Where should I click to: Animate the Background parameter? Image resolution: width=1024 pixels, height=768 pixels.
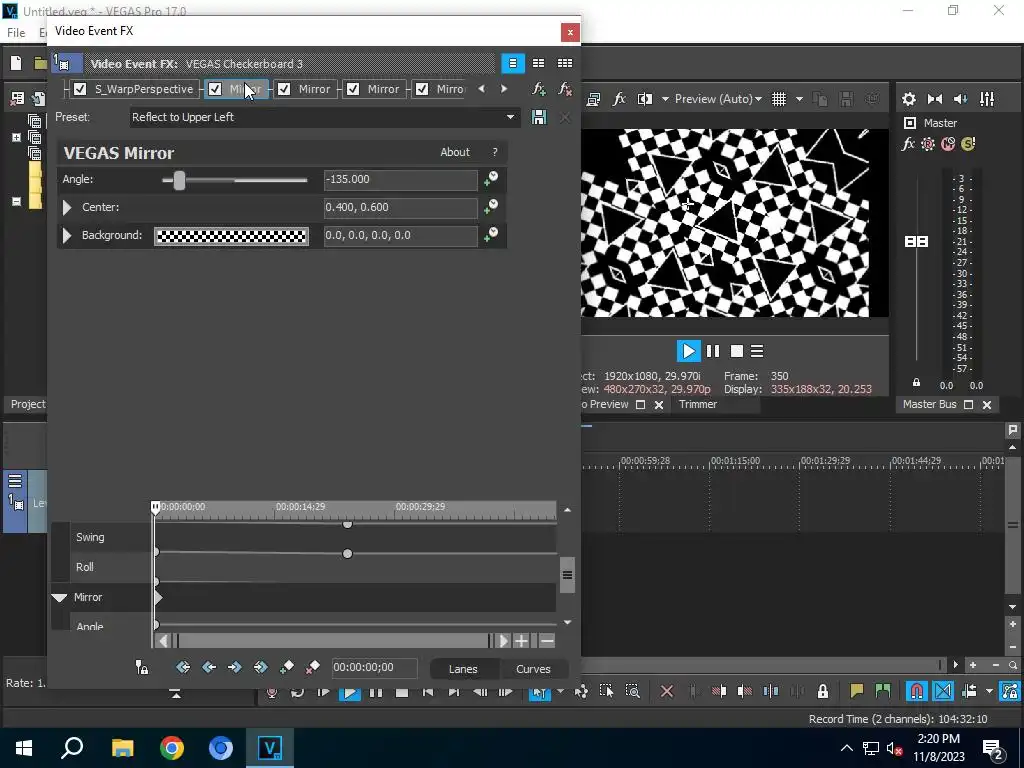(x=491, y=235)
